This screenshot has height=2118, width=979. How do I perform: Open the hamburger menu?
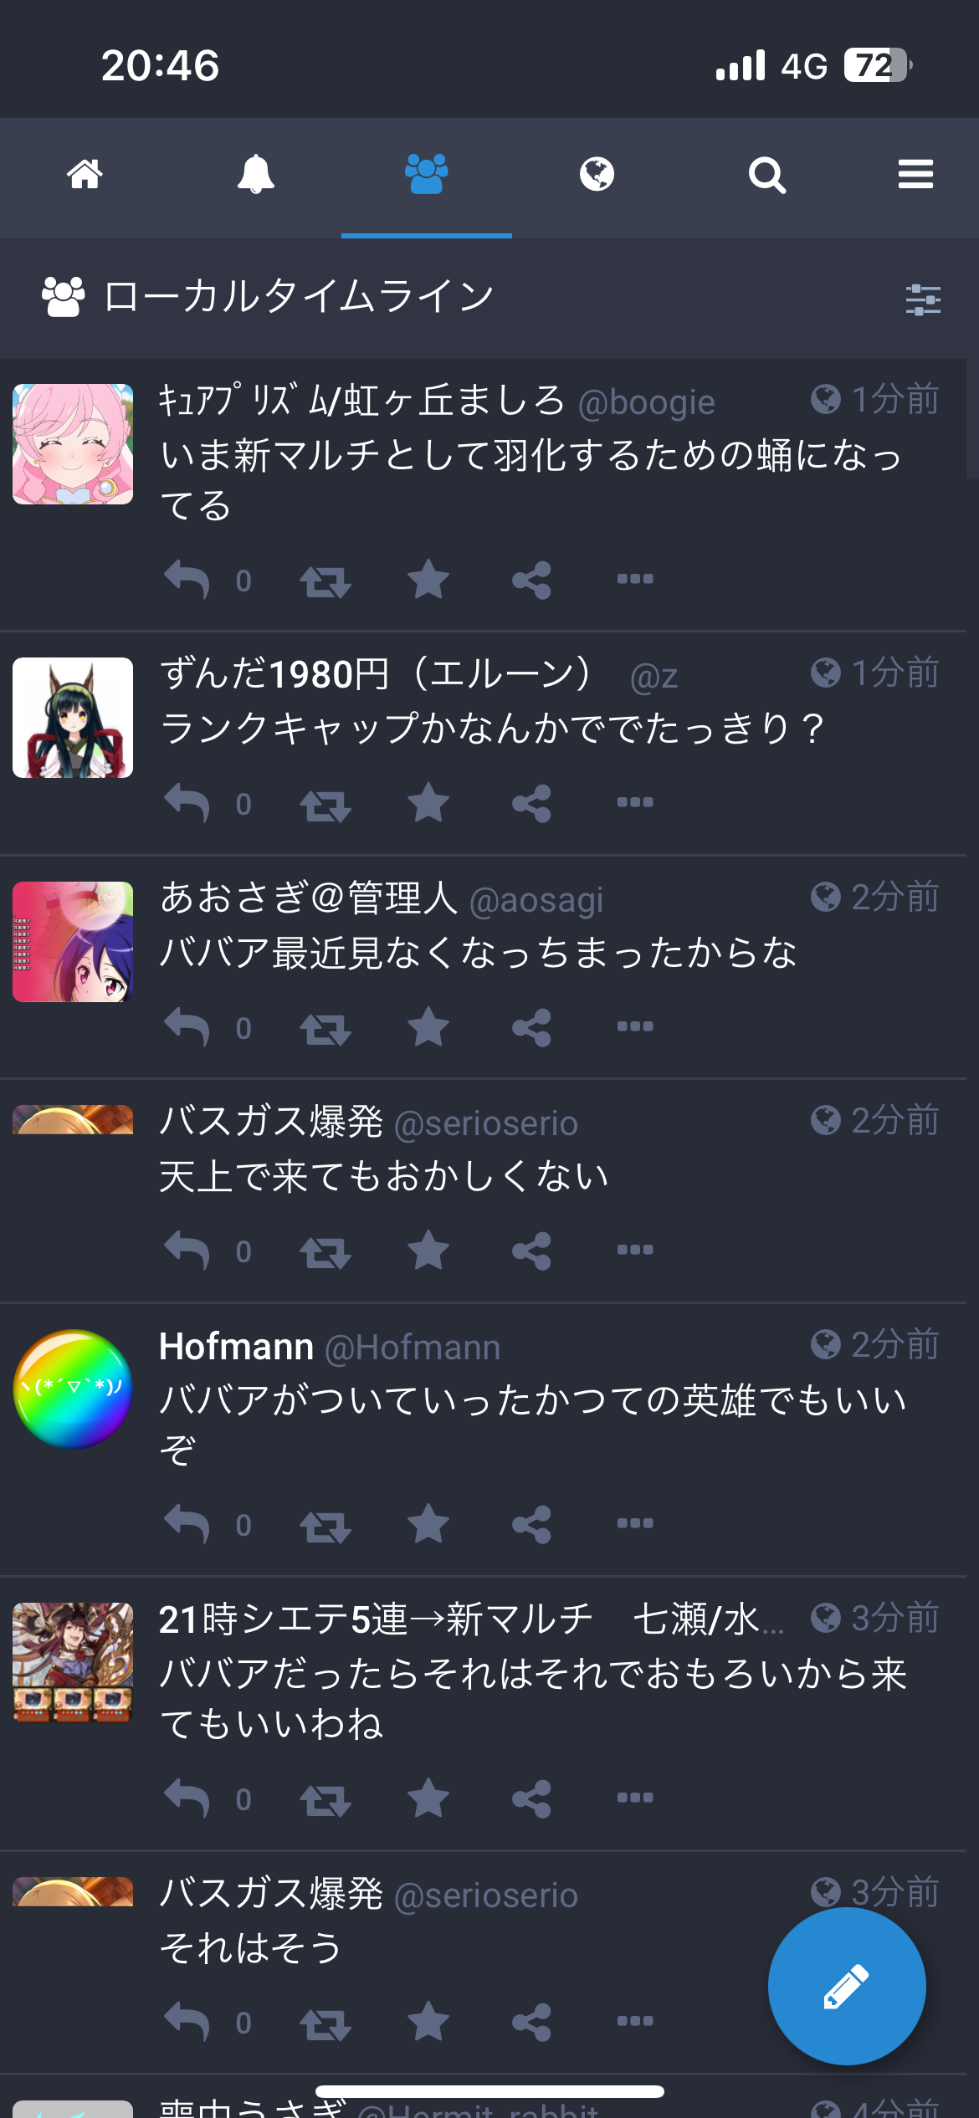[x=916, y=175]
